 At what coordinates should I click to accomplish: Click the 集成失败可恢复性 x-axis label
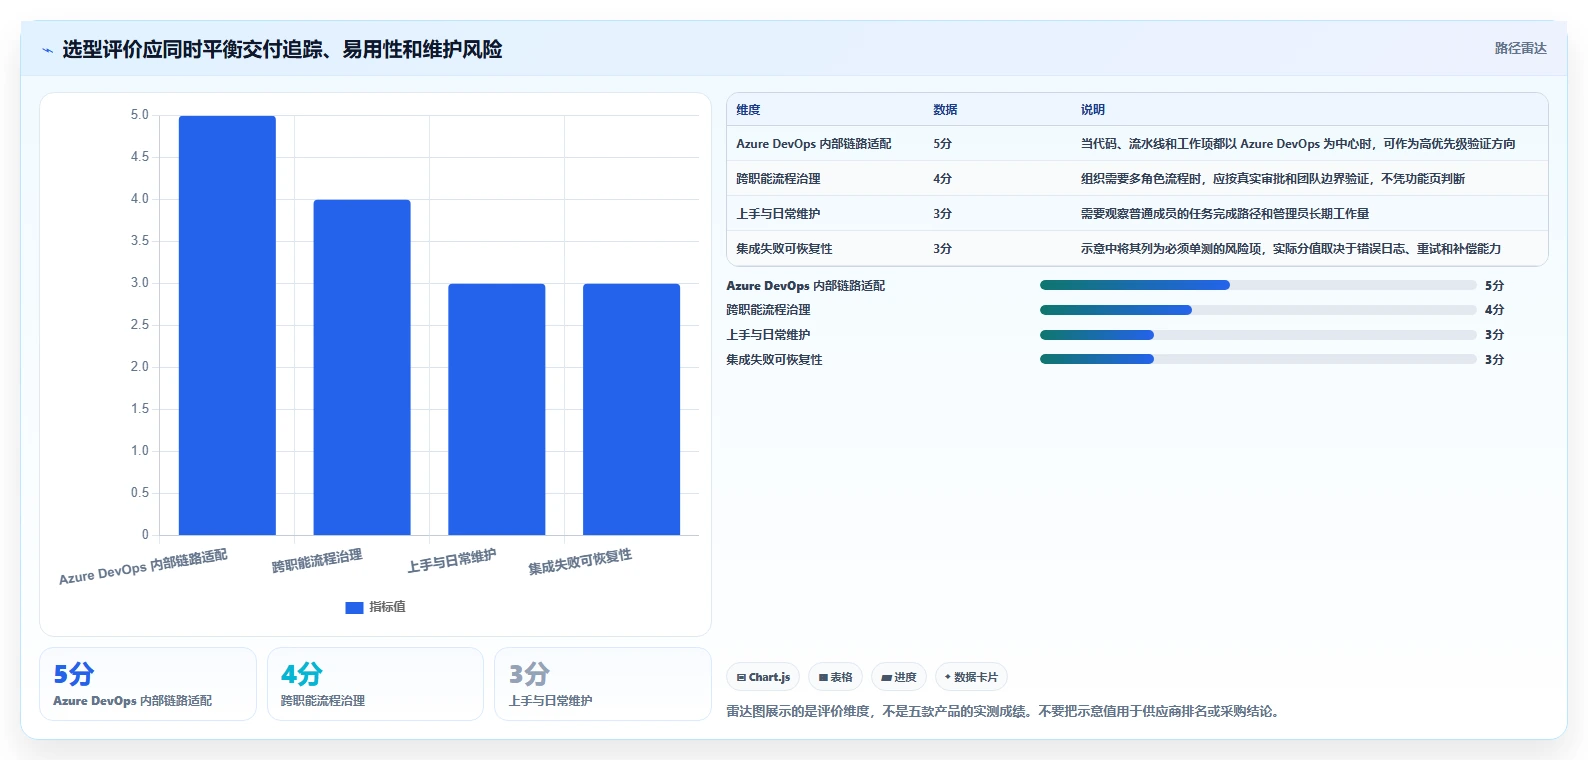pyautogui.click(x=580, y=562)
